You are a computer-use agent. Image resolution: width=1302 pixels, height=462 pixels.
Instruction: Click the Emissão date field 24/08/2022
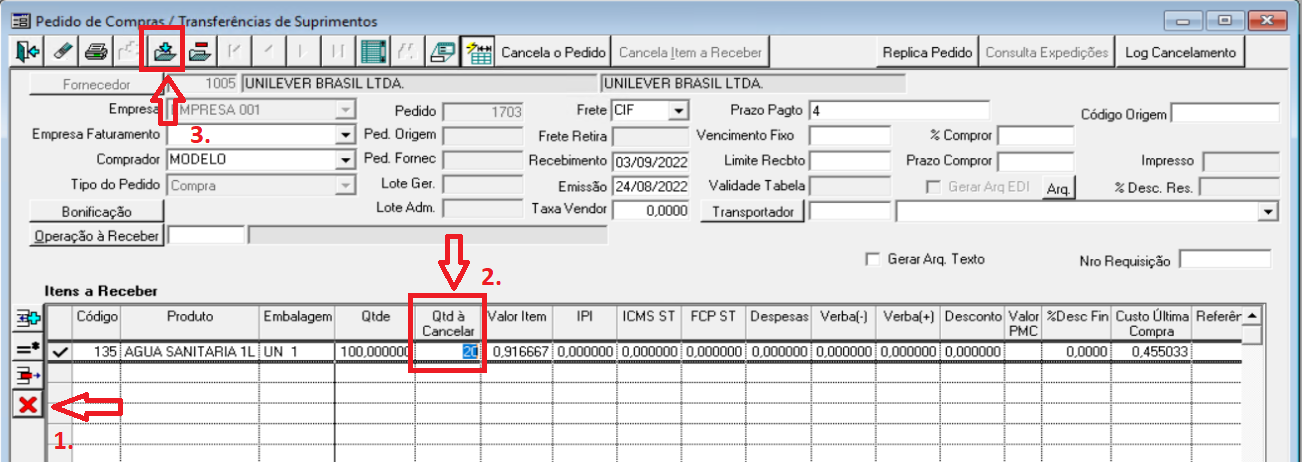(651, 186)
